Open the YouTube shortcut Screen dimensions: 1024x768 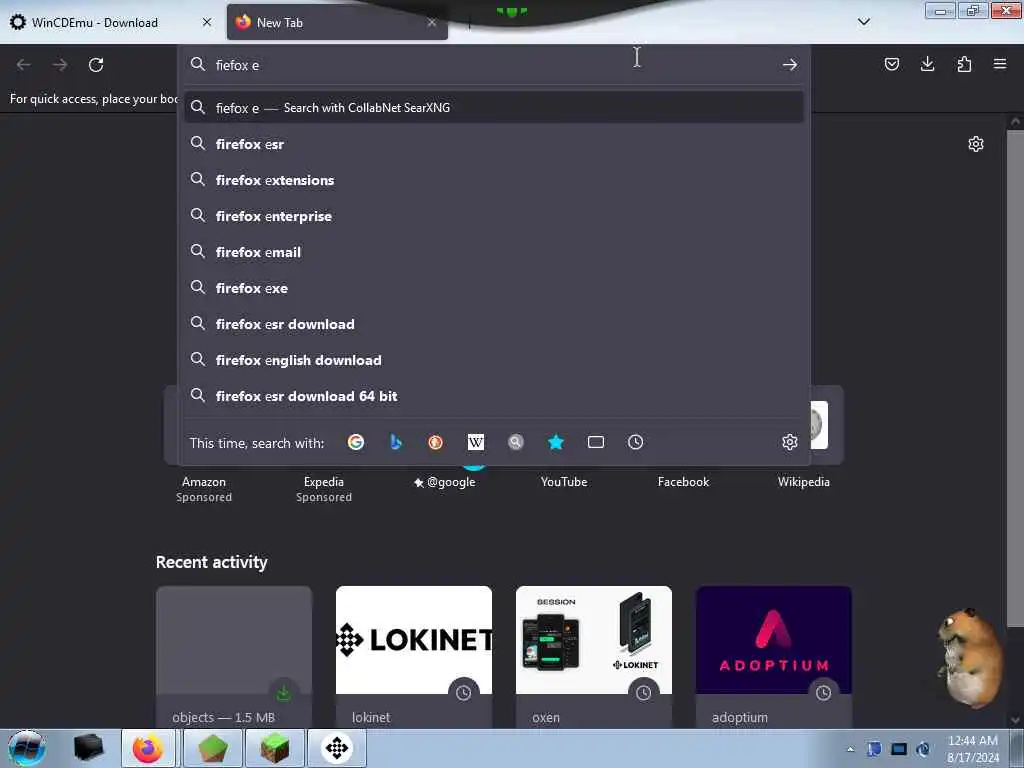[564, 481]
